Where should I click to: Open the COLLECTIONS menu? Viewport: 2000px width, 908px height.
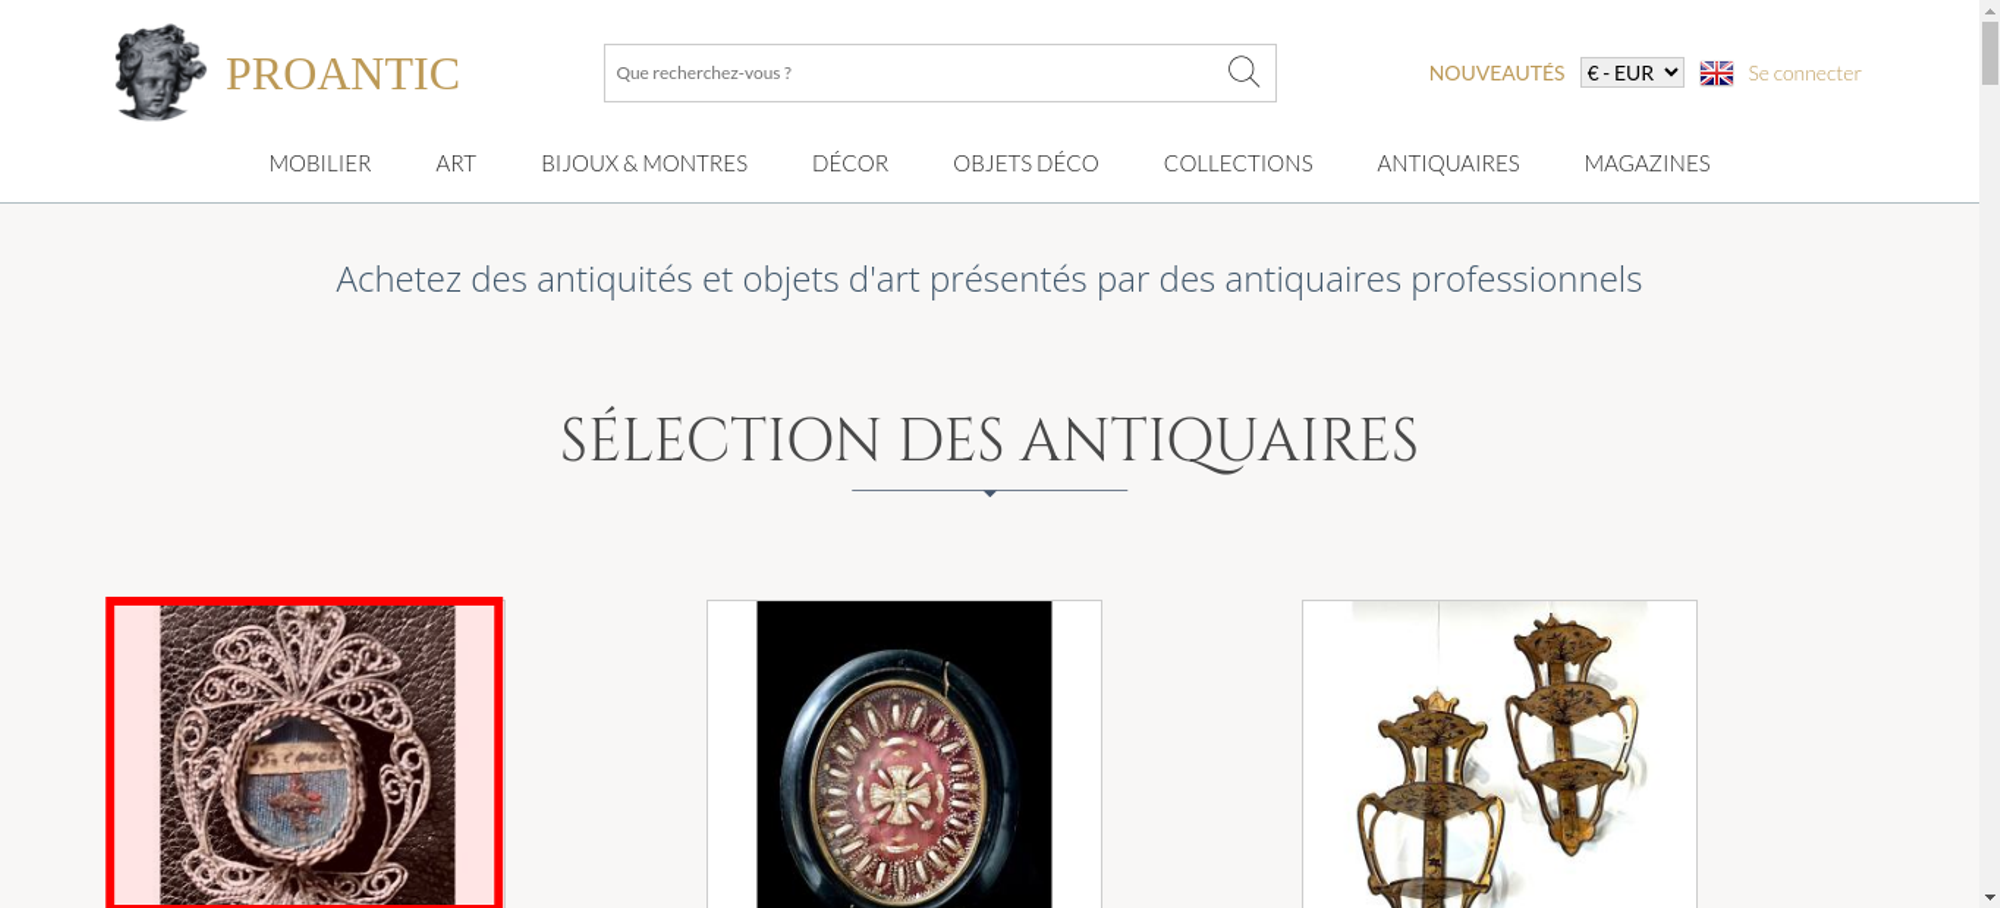click(x=1238, y=163)
